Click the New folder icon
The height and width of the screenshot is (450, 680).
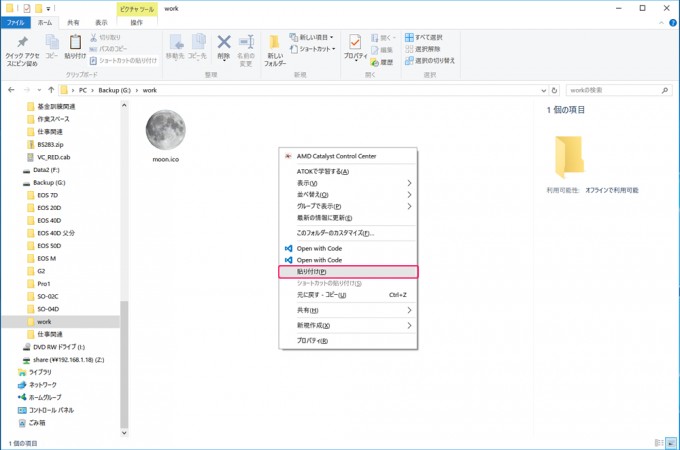pyautogui.click(x=274, y=42)
